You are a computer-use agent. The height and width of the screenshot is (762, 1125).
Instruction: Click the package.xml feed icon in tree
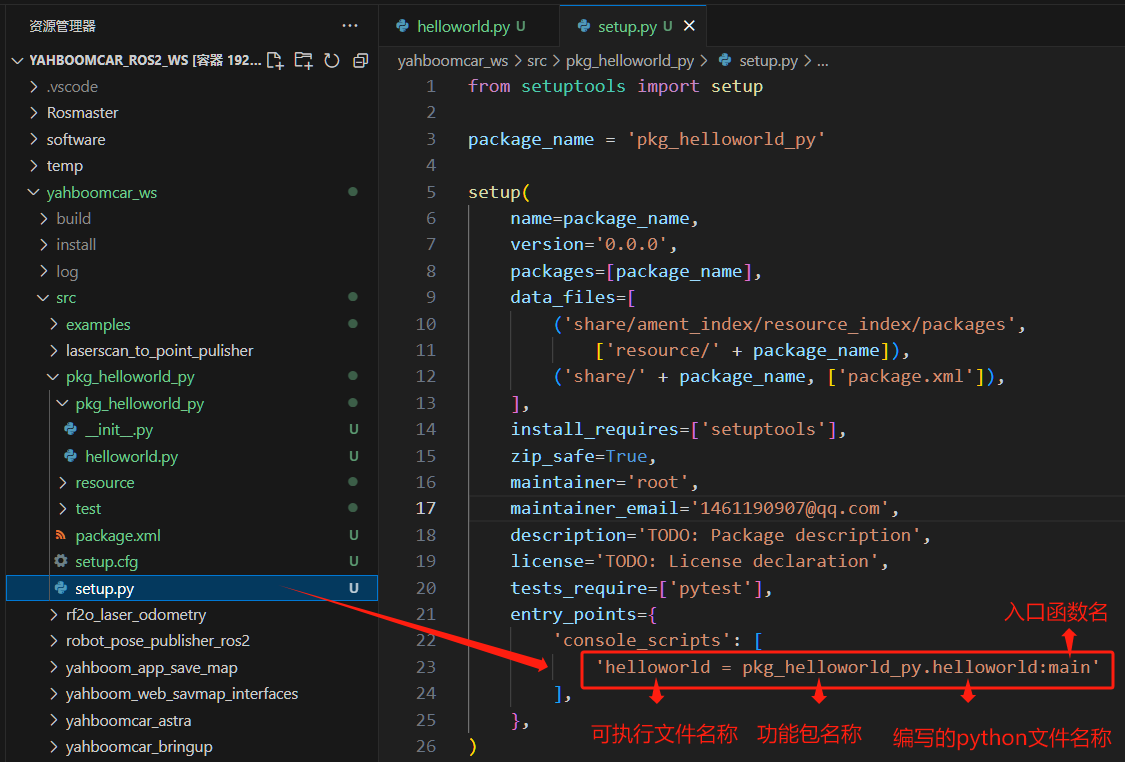pos(61,535)
